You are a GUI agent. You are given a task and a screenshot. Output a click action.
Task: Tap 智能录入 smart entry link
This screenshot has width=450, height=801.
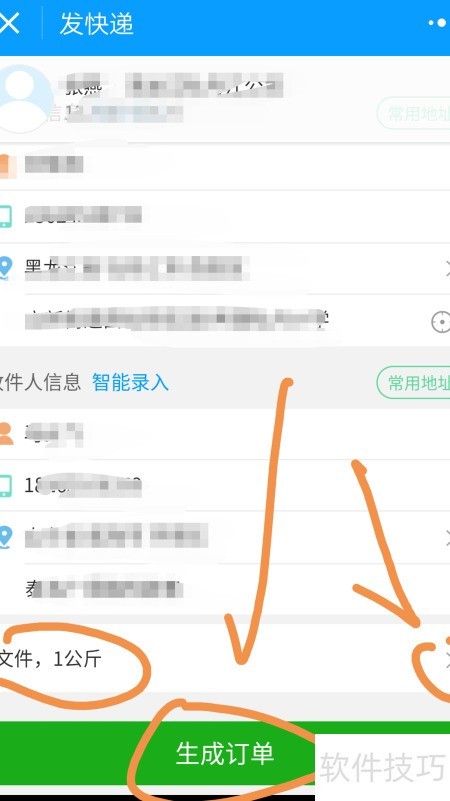(130, 382)
